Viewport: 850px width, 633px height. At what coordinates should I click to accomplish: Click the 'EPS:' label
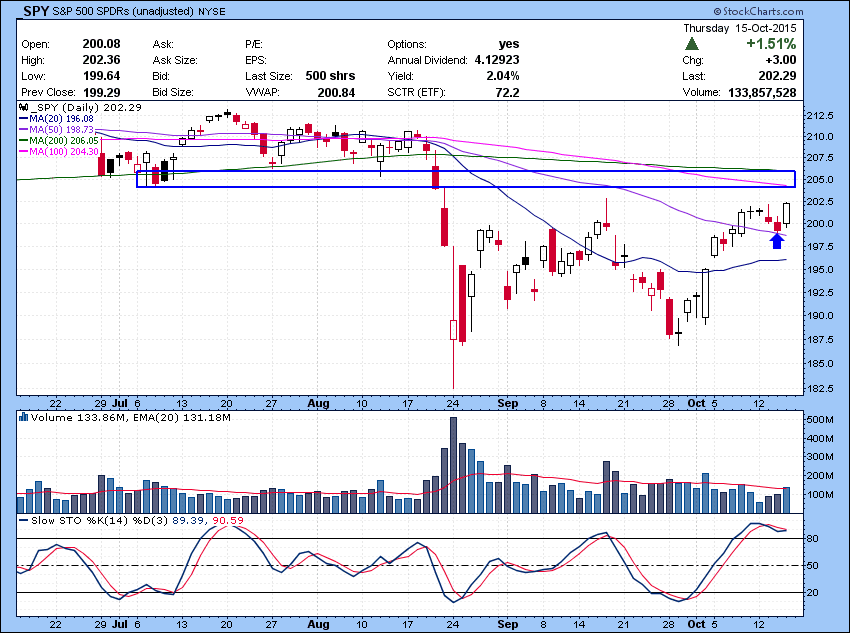pos(256,60)
